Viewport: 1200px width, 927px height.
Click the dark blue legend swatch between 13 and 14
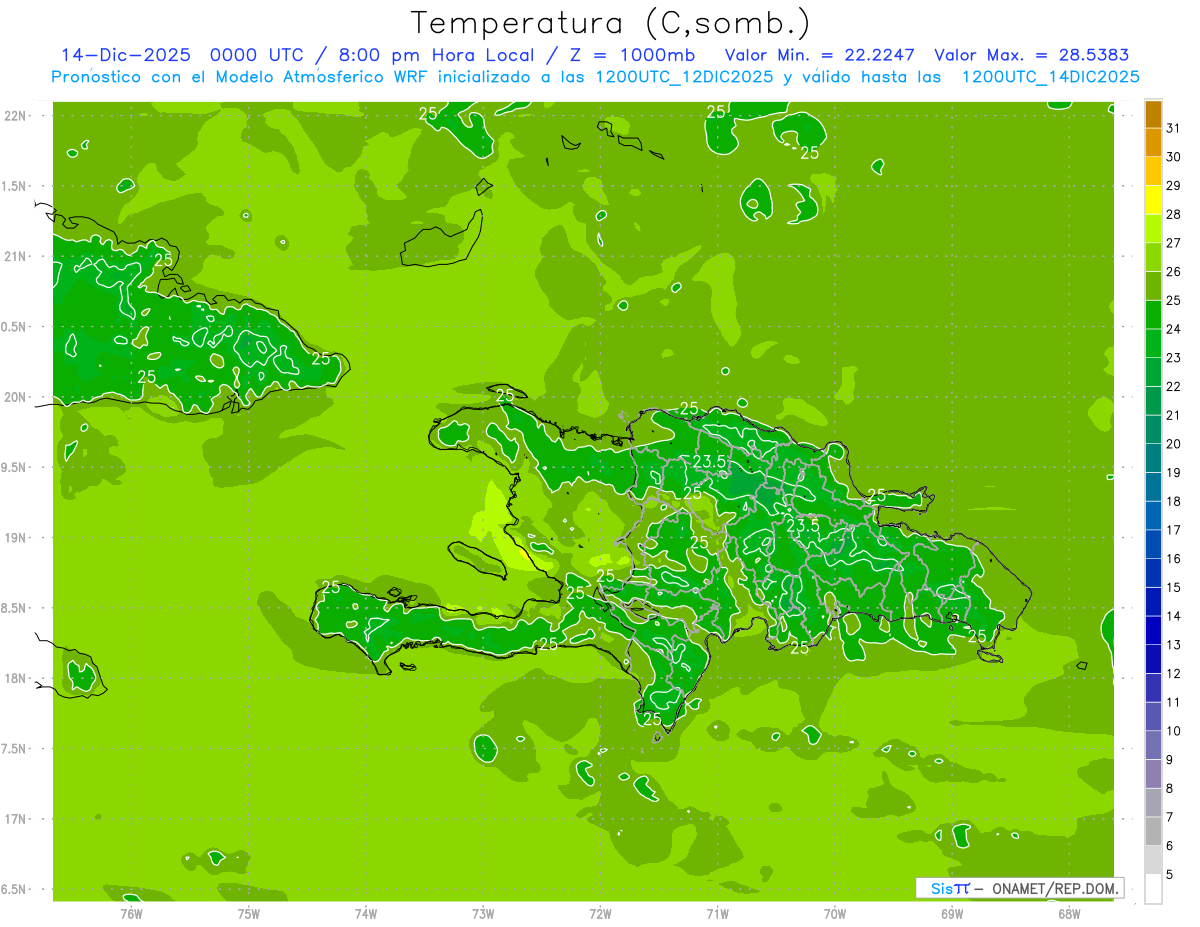(1153, 631)
